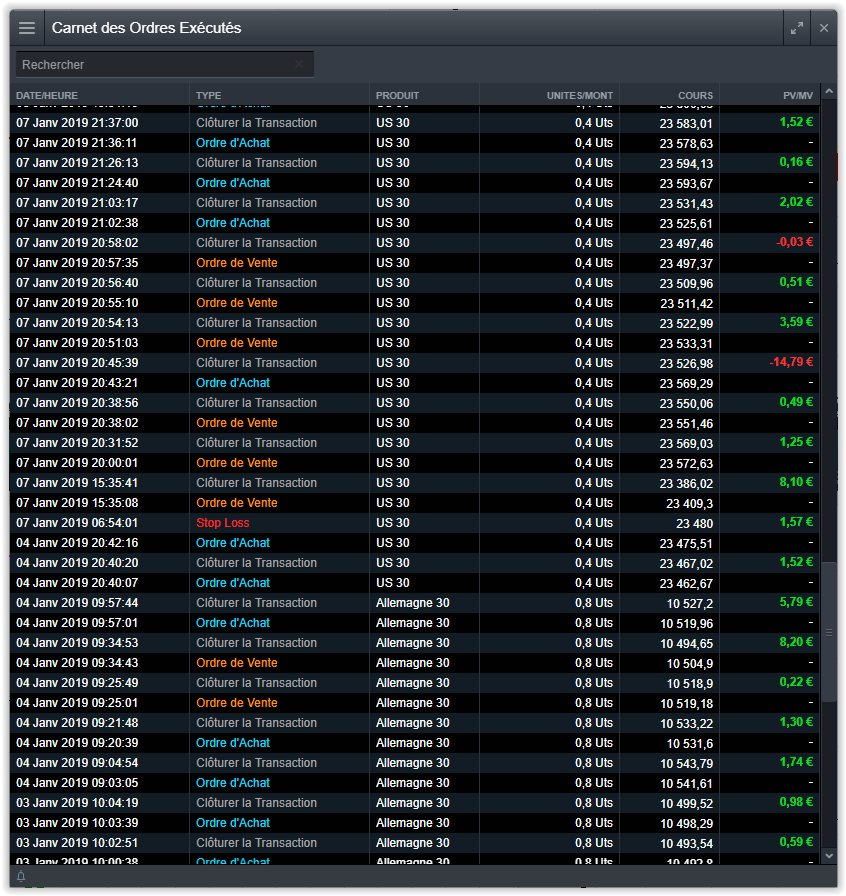The height and width of the screenshot is (896, 846).
Task: Select the Clôturer la Transaction at 10:04:19
Action: click(x=256, y=803)
